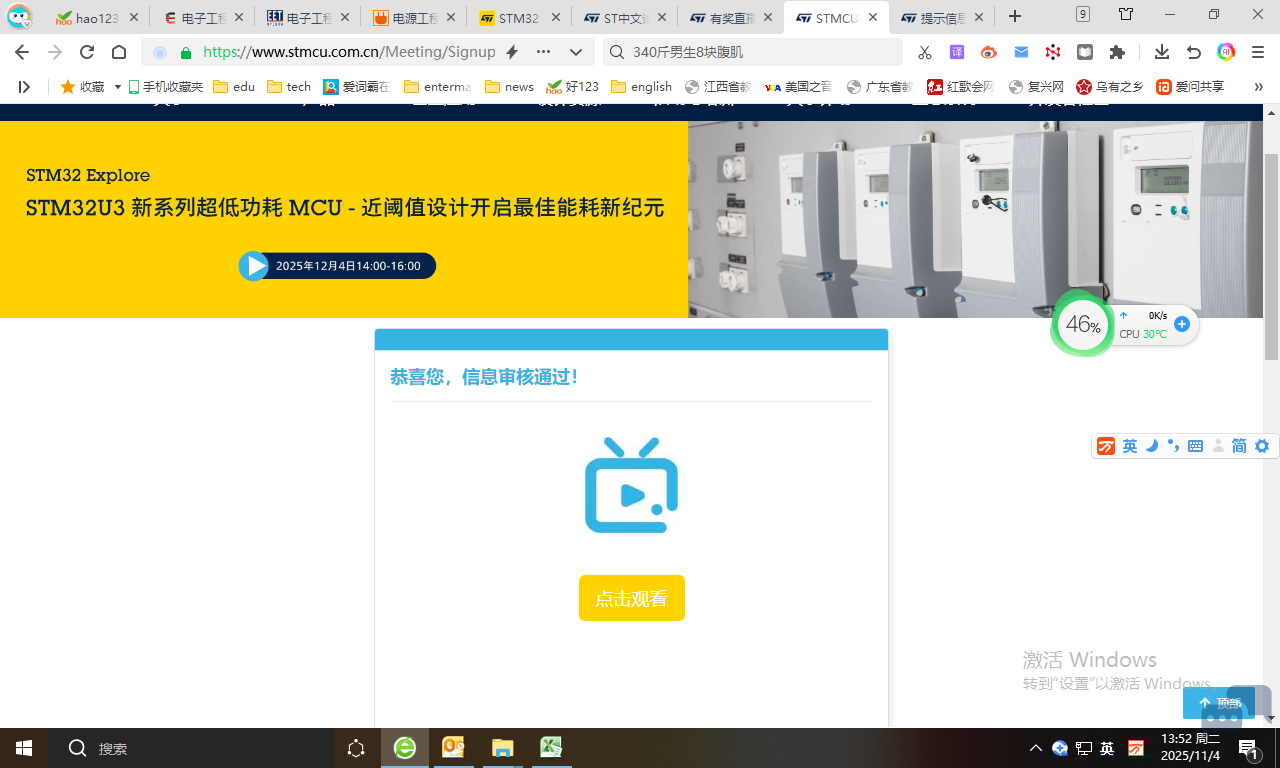This screenshot has width=1280, height=768.
Task: Open the notification center icon
Action: [x=1248, y=748]
